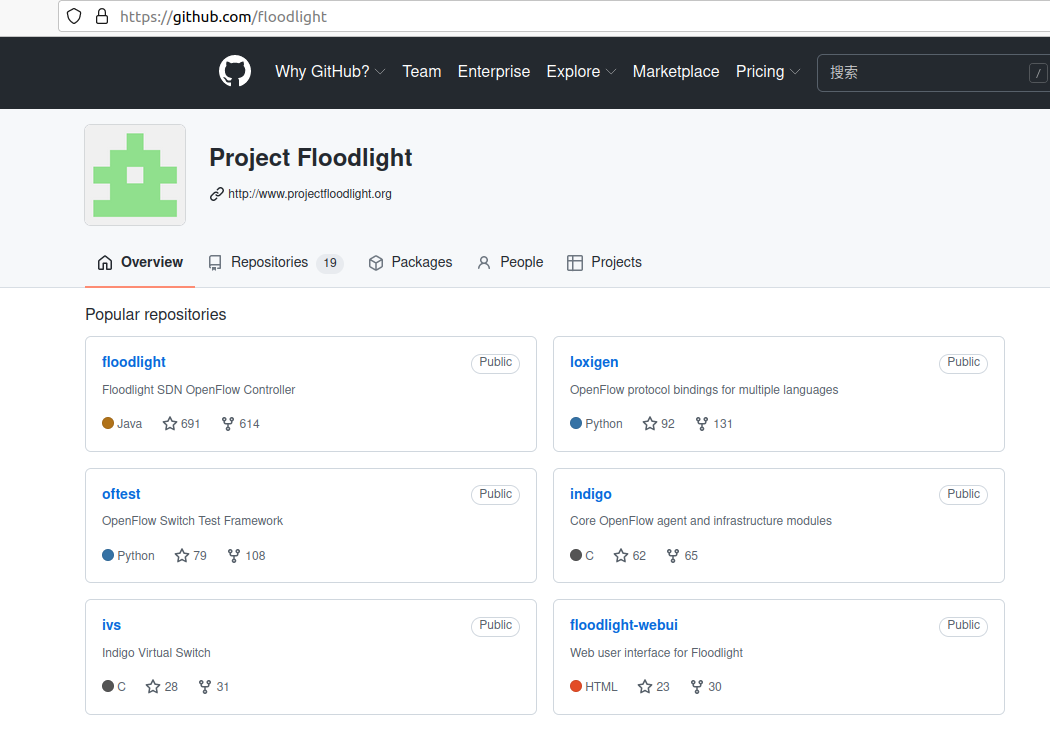Screen dimensions: 1050x739
Task: Click the home icon on Overview tab
Action: (x=105, y=262)
